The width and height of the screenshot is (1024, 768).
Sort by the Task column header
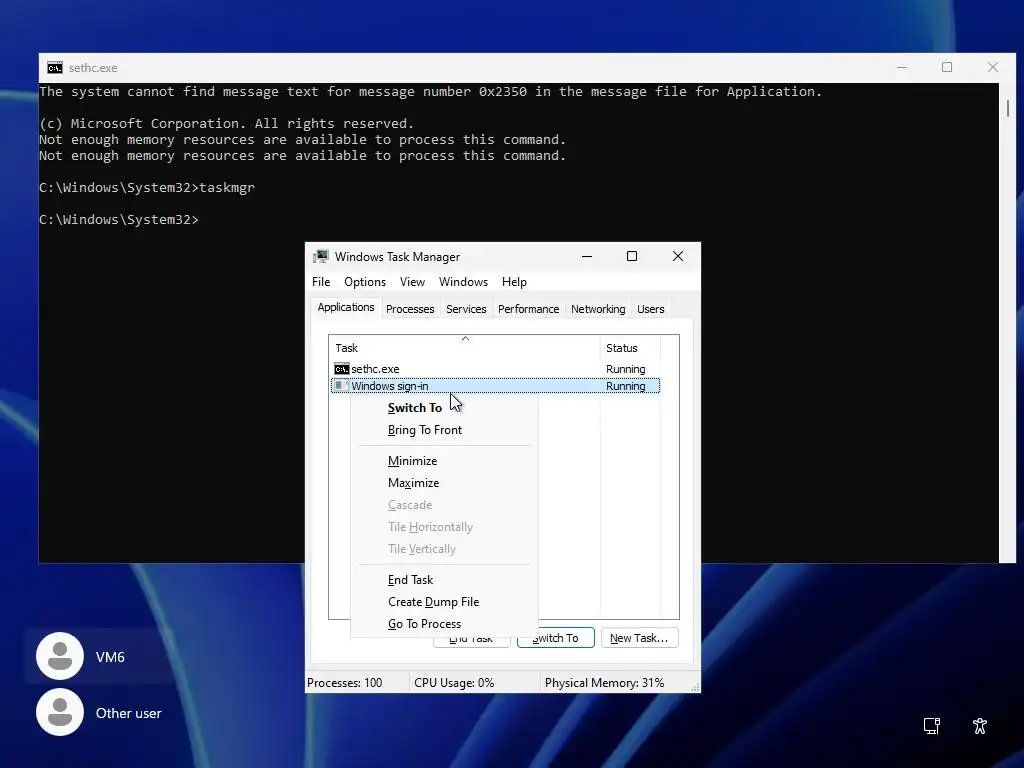464,348
